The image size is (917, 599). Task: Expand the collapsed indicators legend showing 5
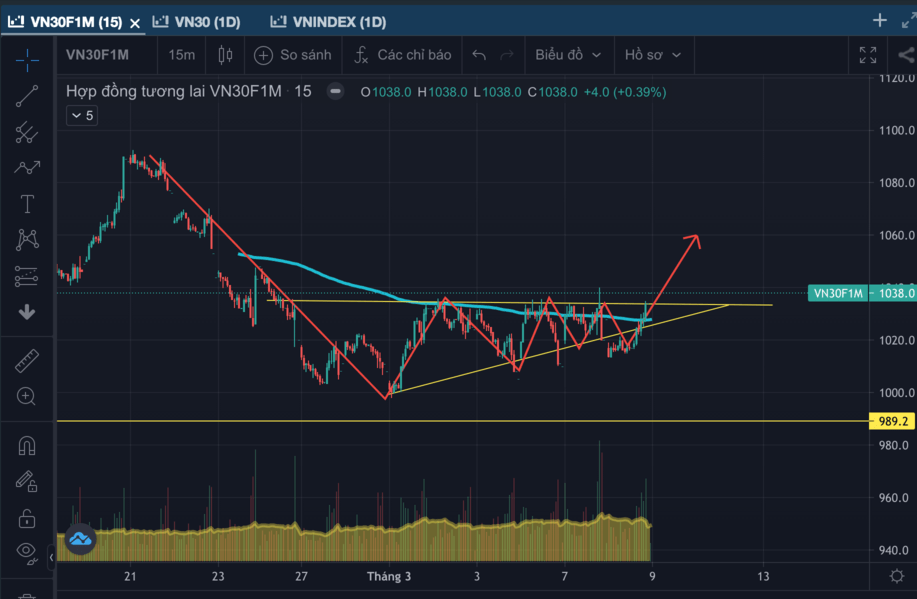[x=81, y=115]
